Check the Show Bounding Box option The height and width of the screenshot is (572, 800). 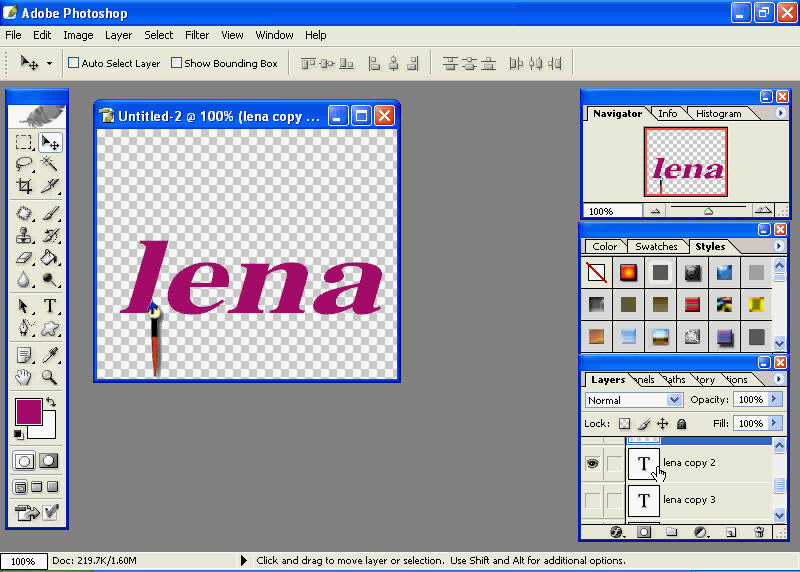point(176,63)
